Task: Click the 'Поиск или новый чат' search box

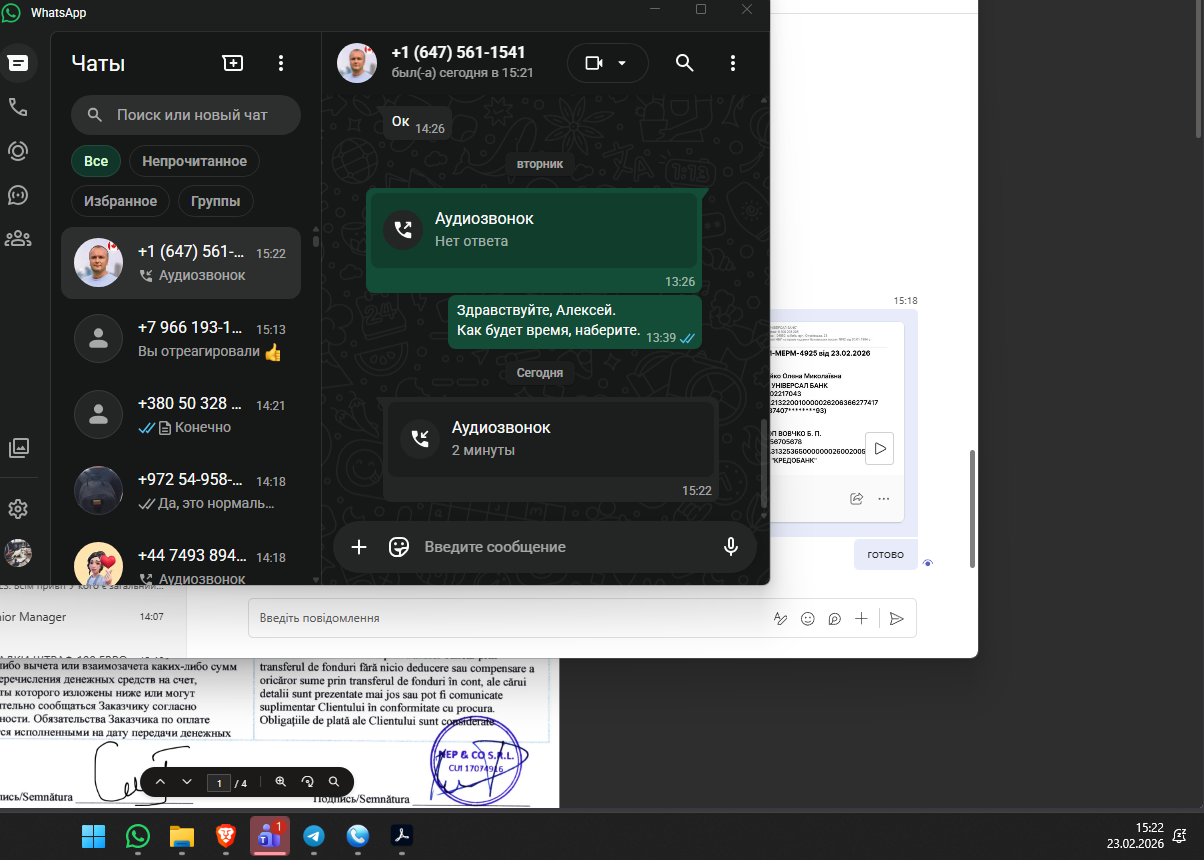Action: [x=186, y=115]
